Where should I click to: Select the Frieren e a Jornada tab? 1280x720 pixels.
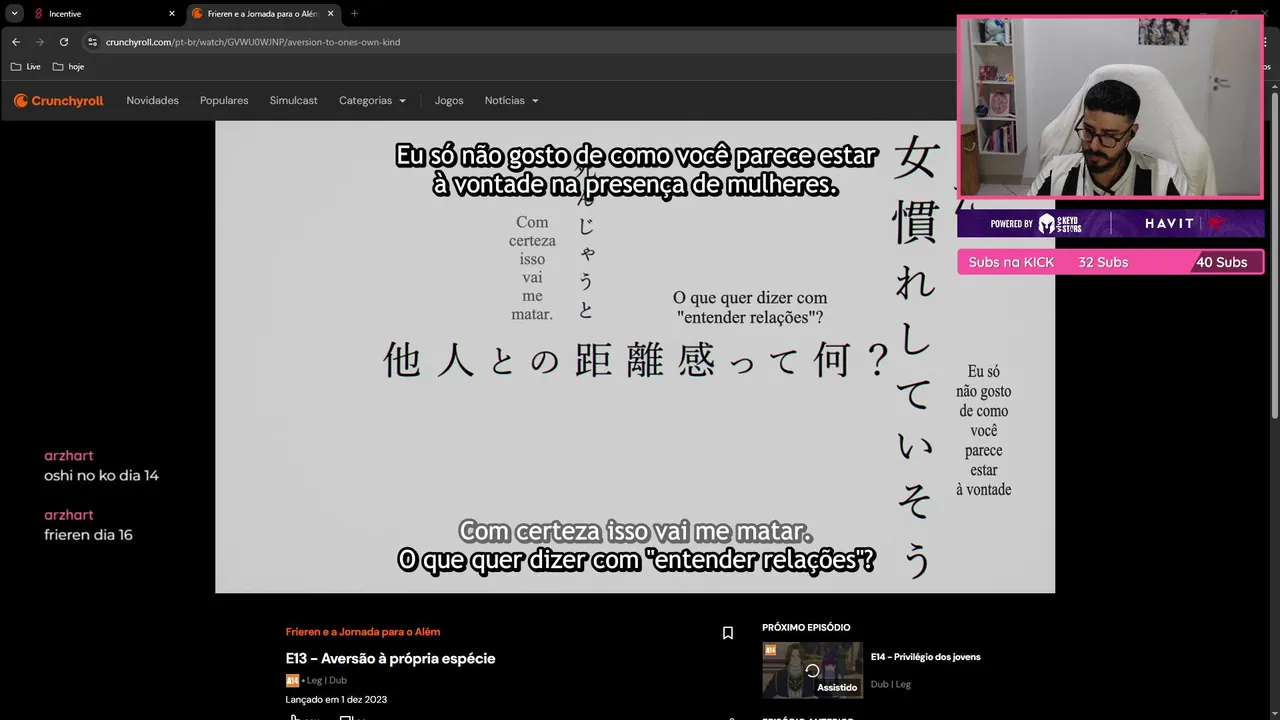click(x=262, y=14)
